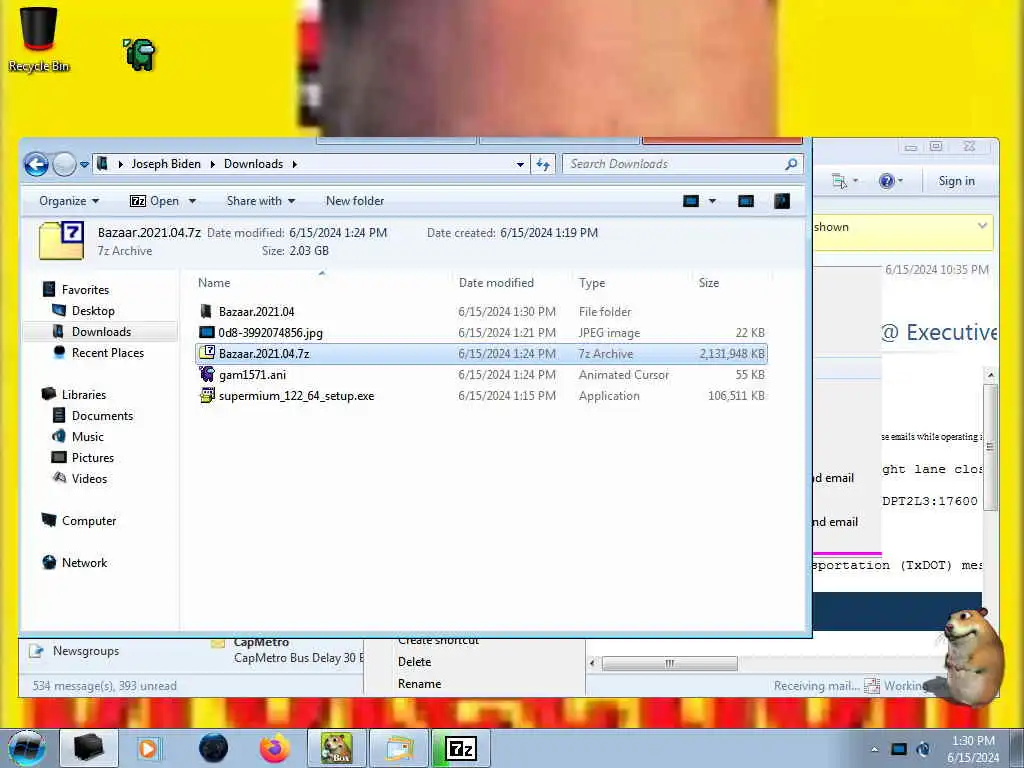Expand the Open button dropdown arrow
This screenshot has width=1024, height=768.
192,201
